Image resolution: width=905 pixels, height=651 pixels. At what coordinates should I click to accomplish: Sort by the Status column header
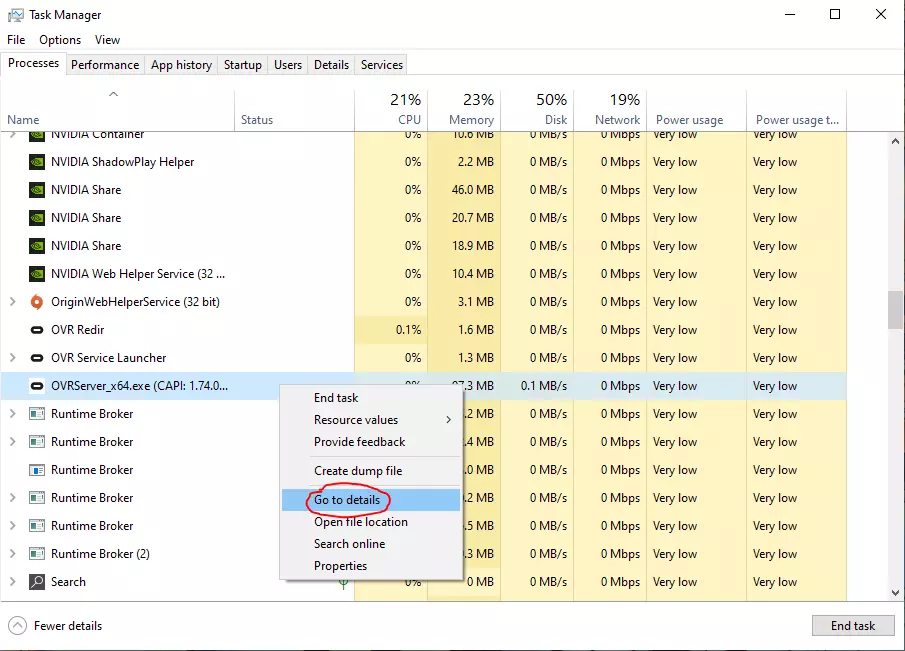[294, 110]
